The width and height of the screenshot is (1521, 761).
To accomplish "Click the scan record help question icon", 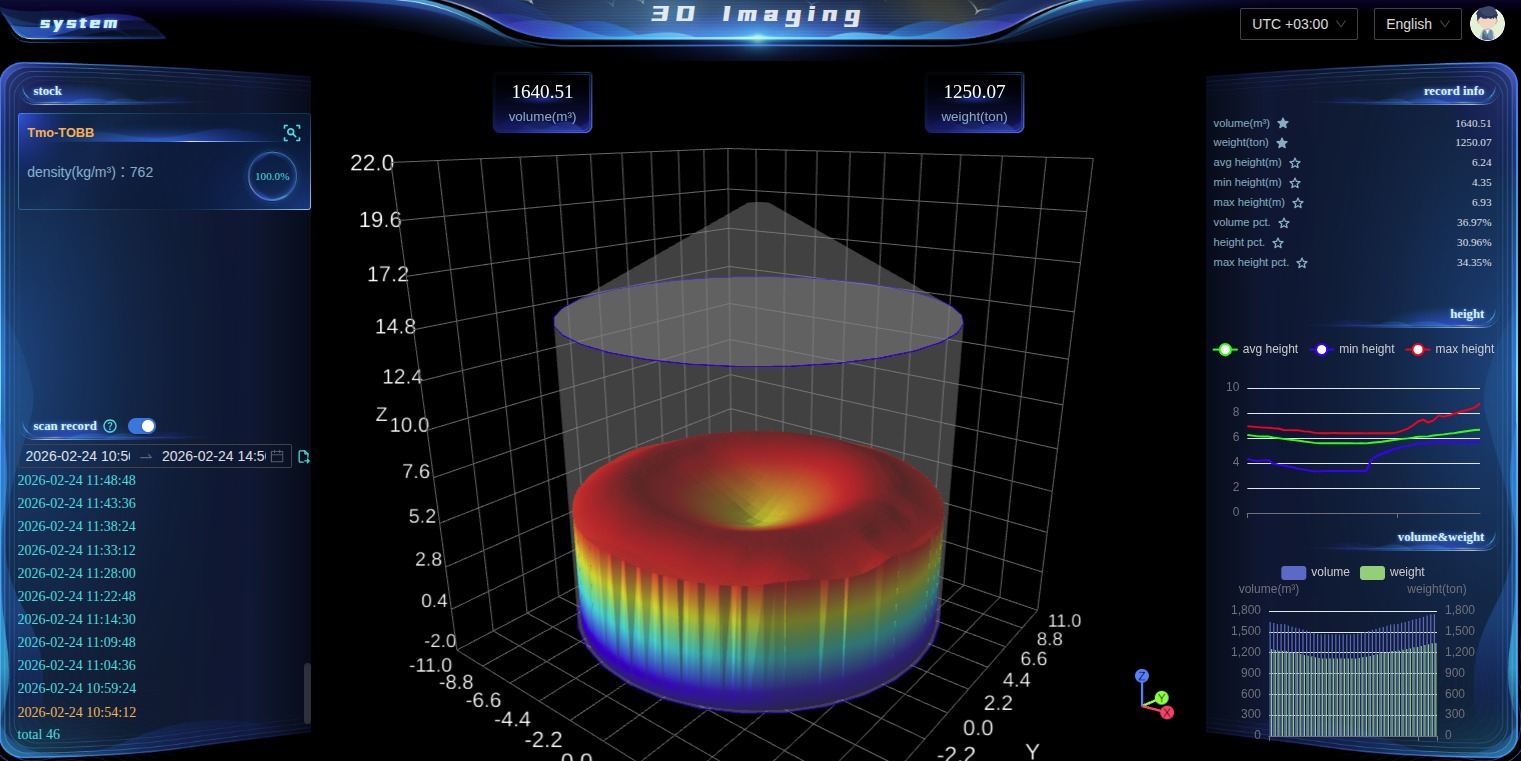I will [x=110, y=426].
